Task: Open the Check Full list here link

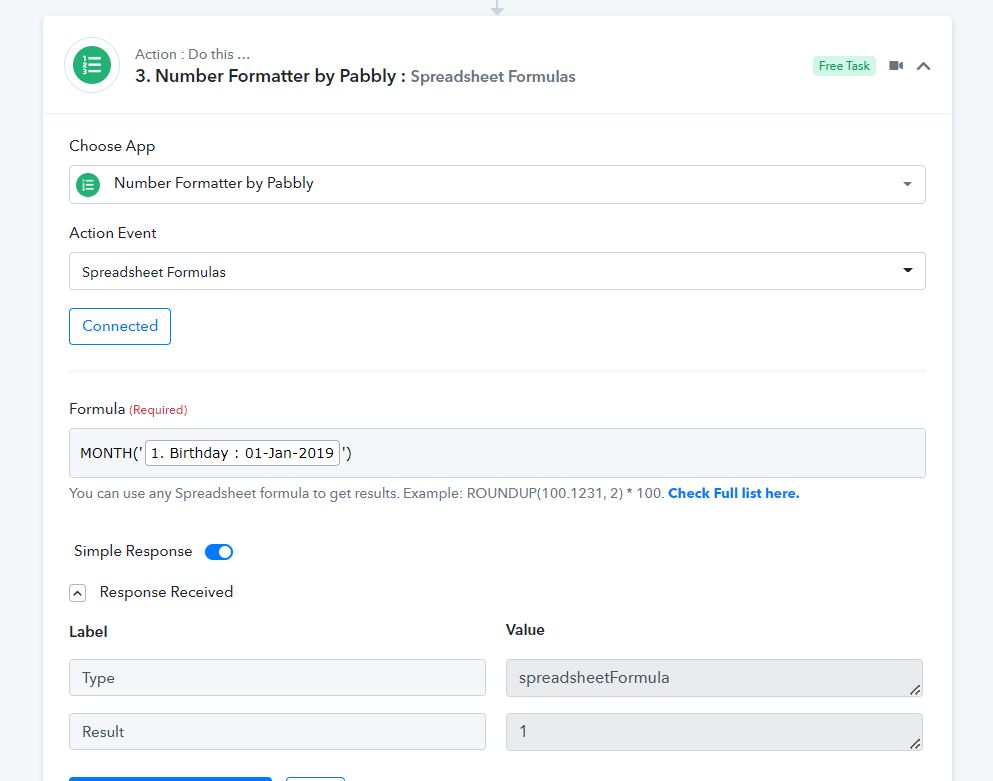Action: [x=733, y=493]
